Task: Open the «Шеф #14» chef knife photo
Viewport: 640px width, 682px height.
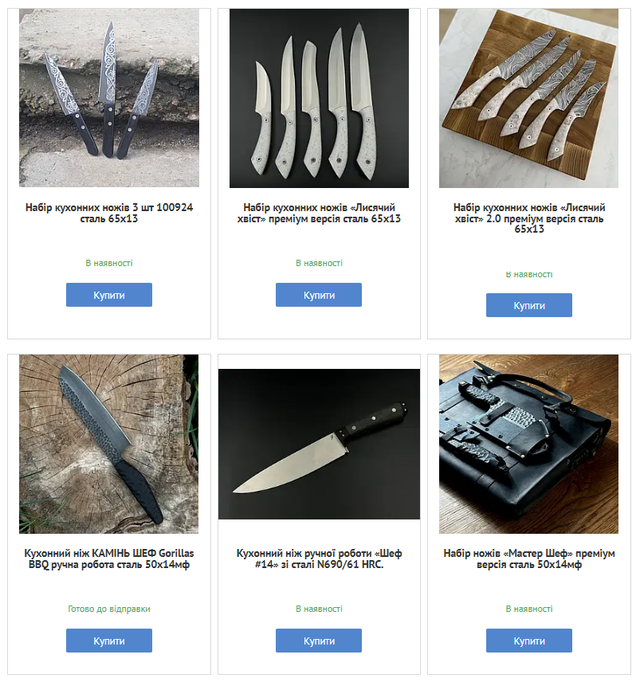Action: (319, 444)
